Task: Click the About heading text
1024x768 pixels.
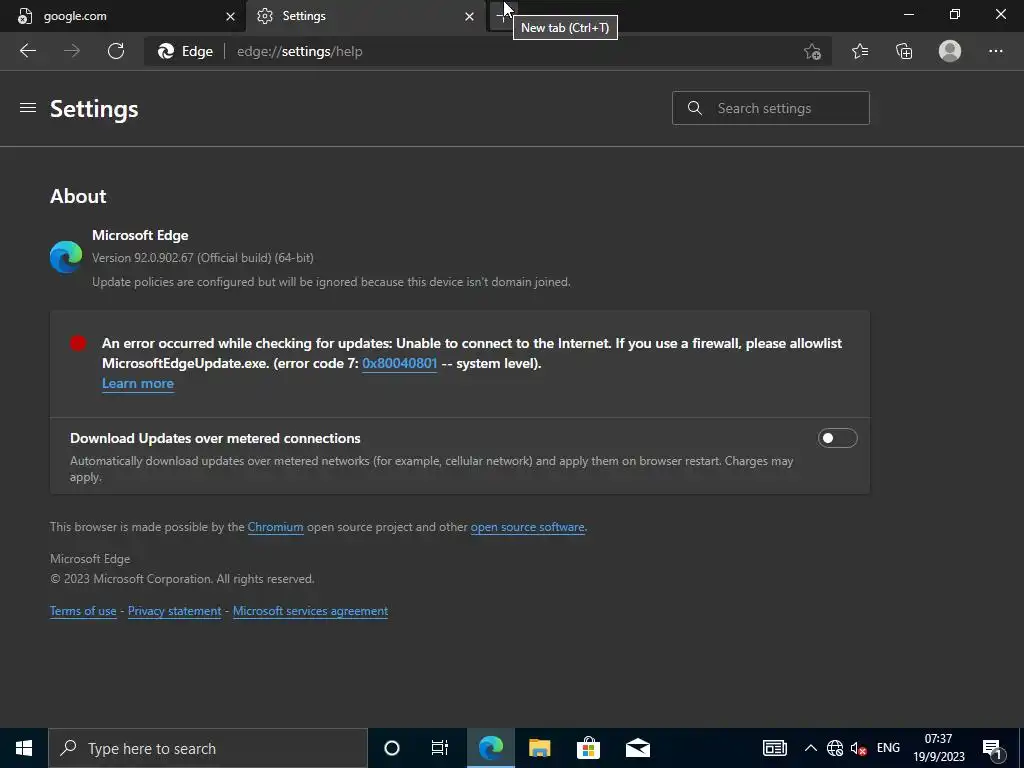Action: (x=78, y=197)
